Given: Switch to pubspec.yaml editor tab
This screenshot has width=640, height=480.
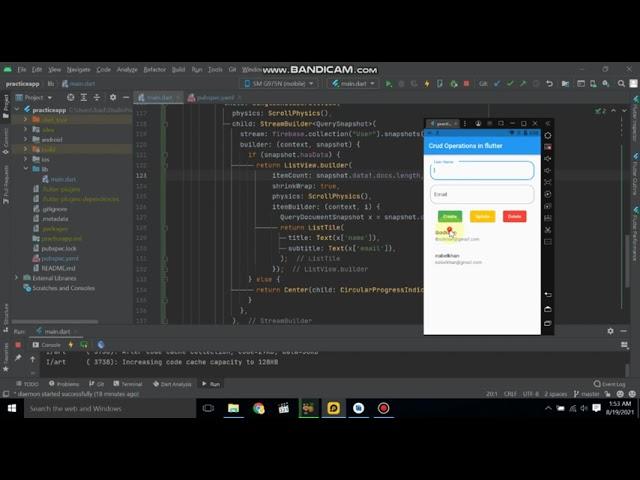Looking at the screenshot, I should 215,98.
